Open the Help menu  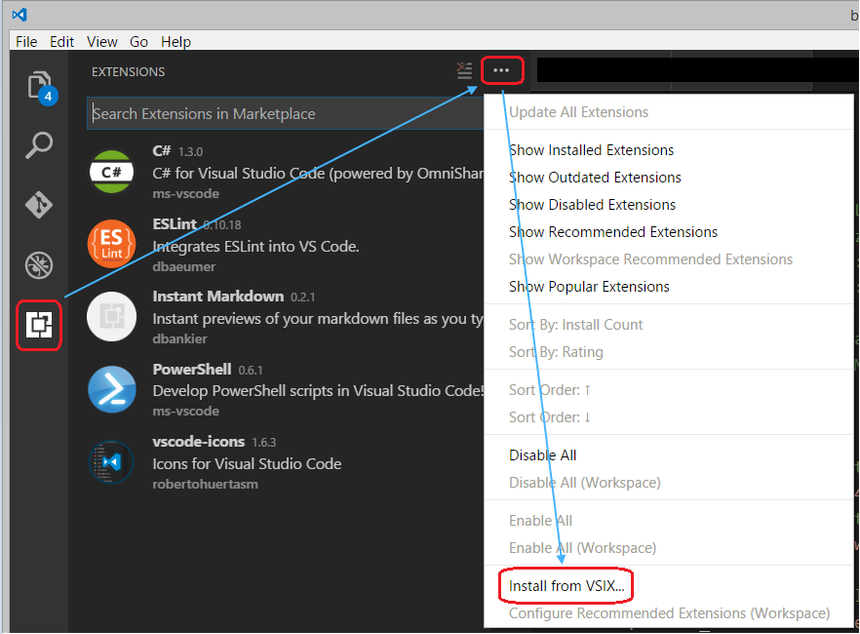coord(176,42)
